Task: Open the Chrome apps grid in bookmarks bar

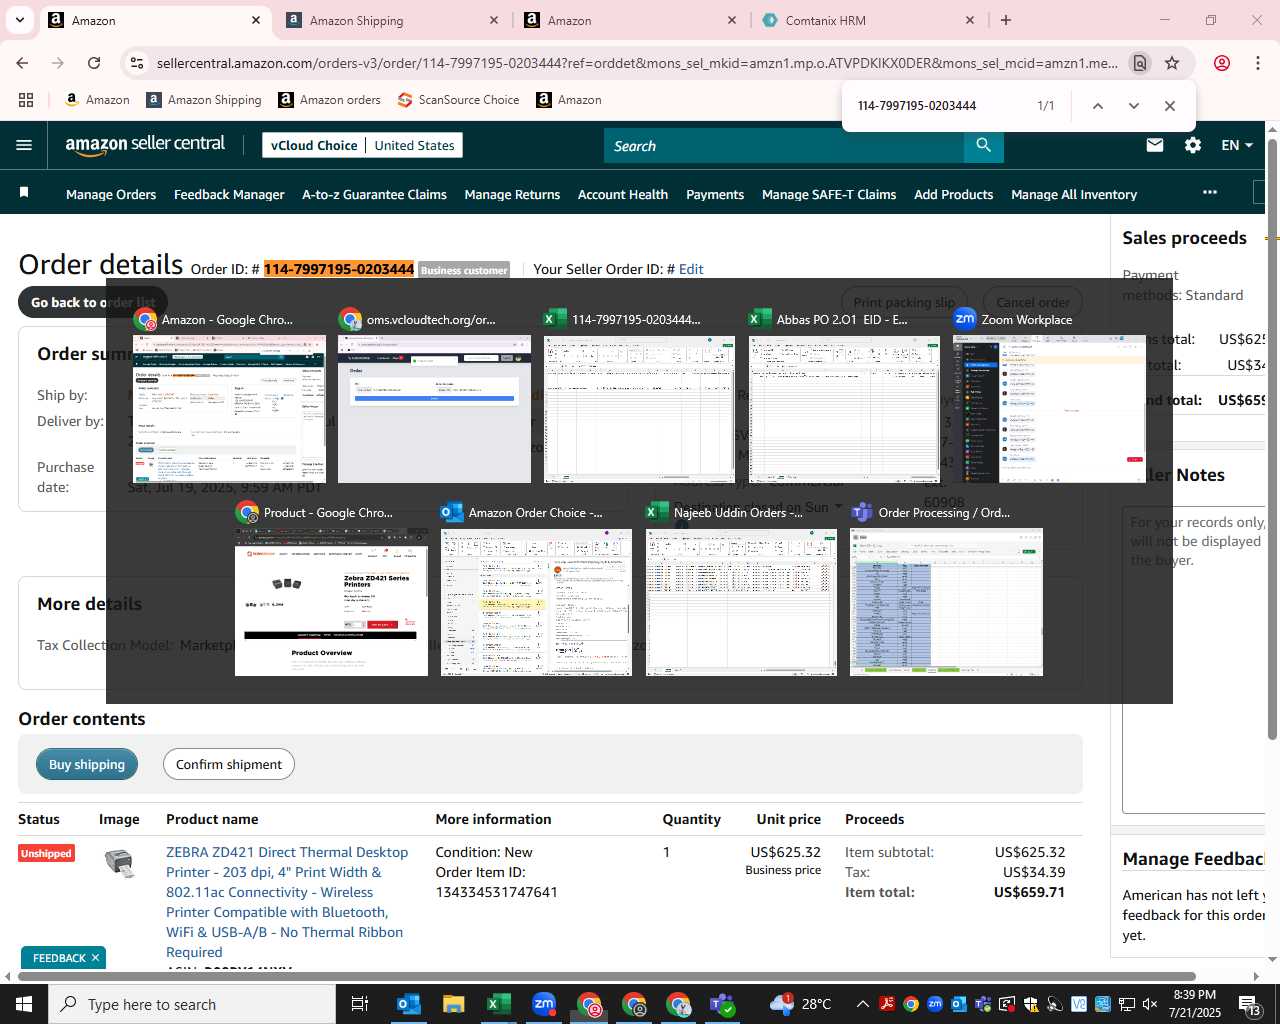Action: [26, 100]
